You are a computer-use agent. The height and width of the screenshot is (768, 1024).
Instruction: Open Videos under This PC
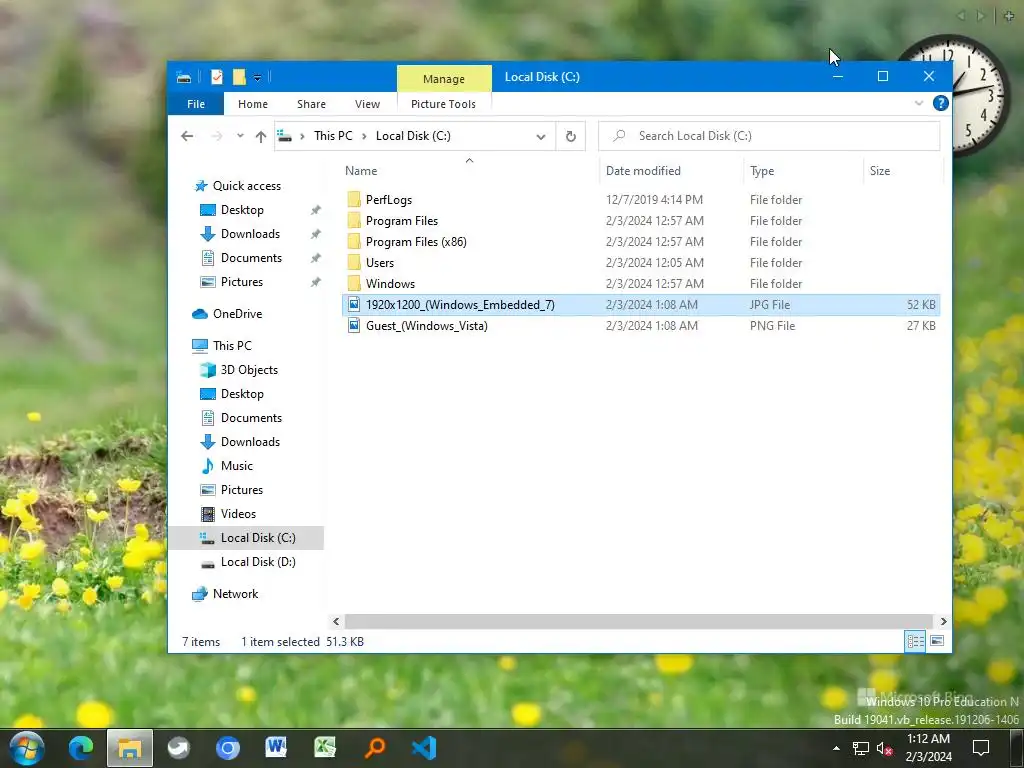click(238, 514)
